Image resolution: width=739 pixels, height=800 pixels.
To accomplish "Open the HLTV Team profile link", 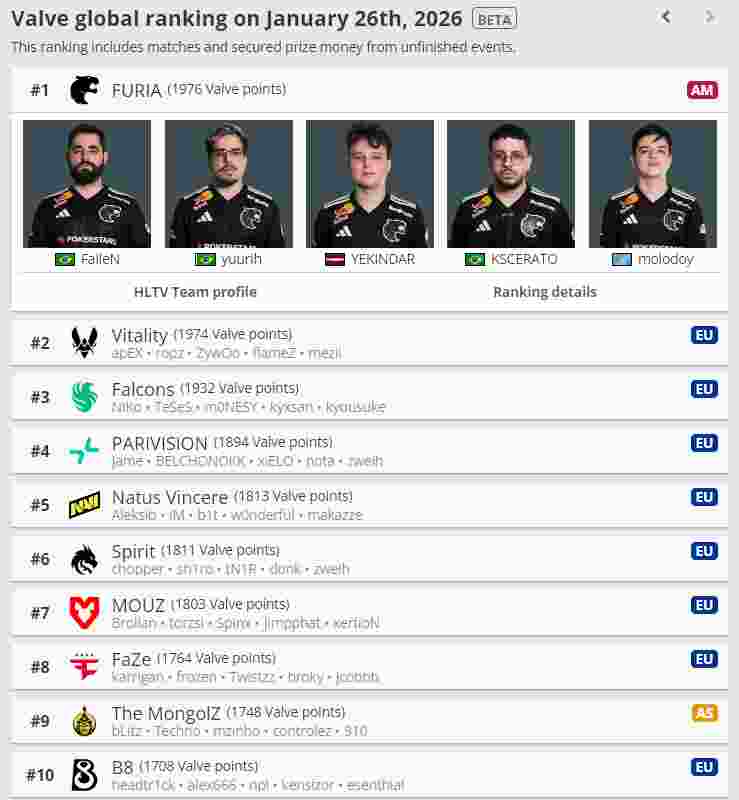I will click(x=195, y=292).
